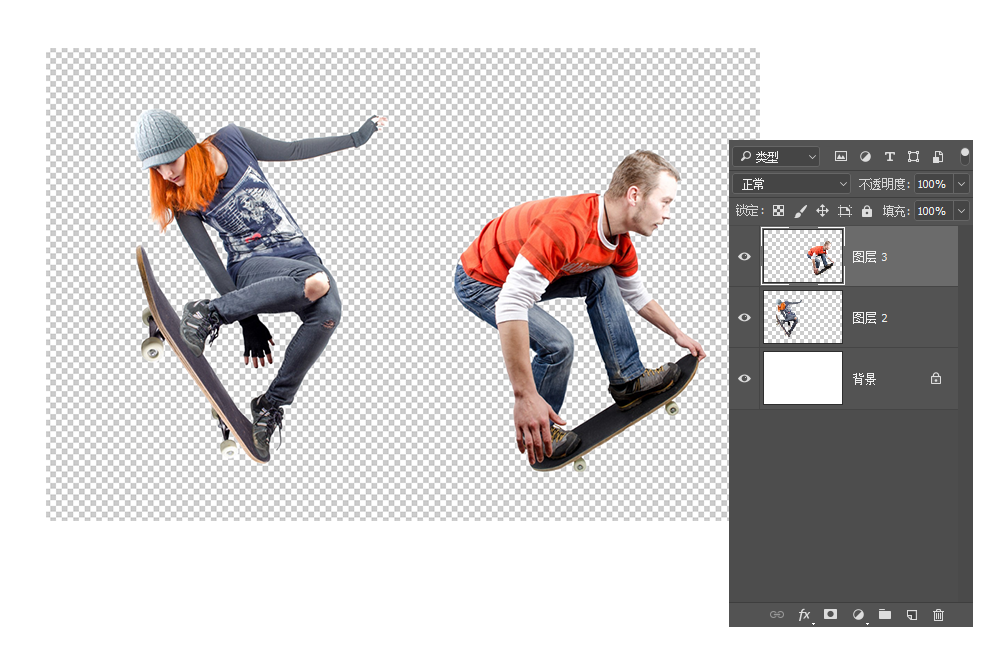
Task: Expand the 不透明度 opacity slider arrow
Action: [961, 184]
